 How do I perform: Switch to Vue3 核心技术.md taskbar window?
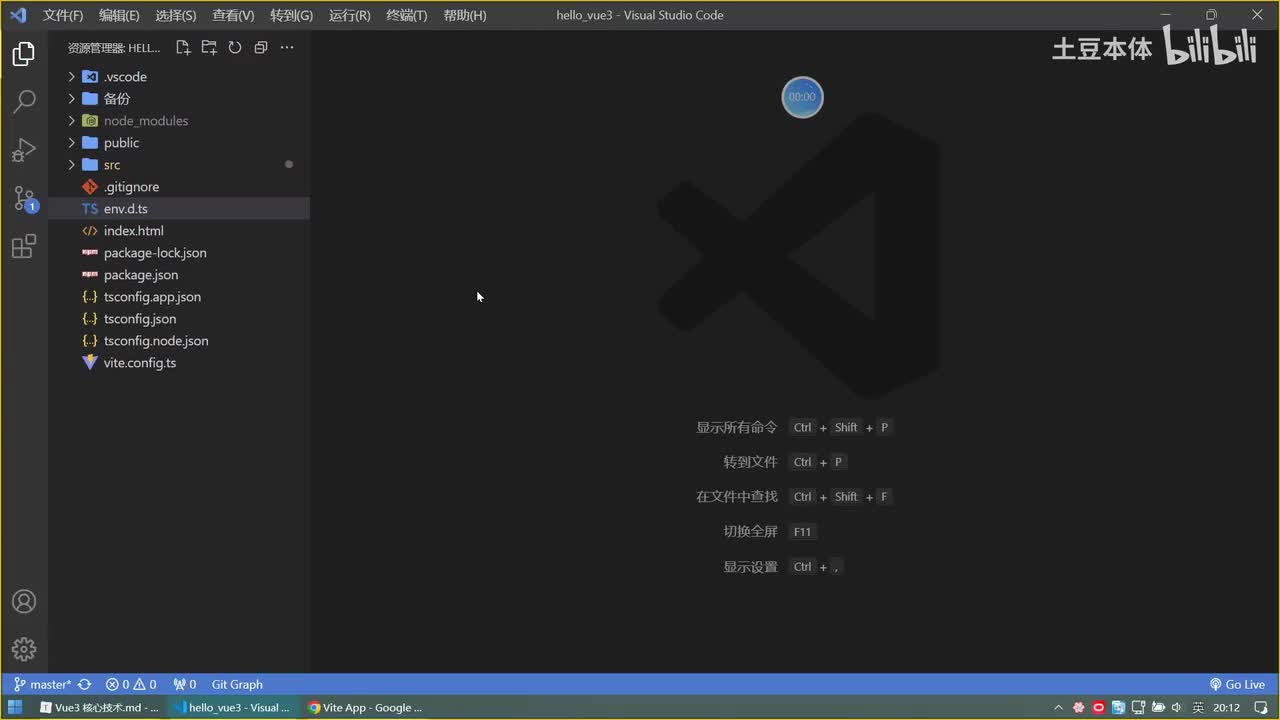click(100, 707)
